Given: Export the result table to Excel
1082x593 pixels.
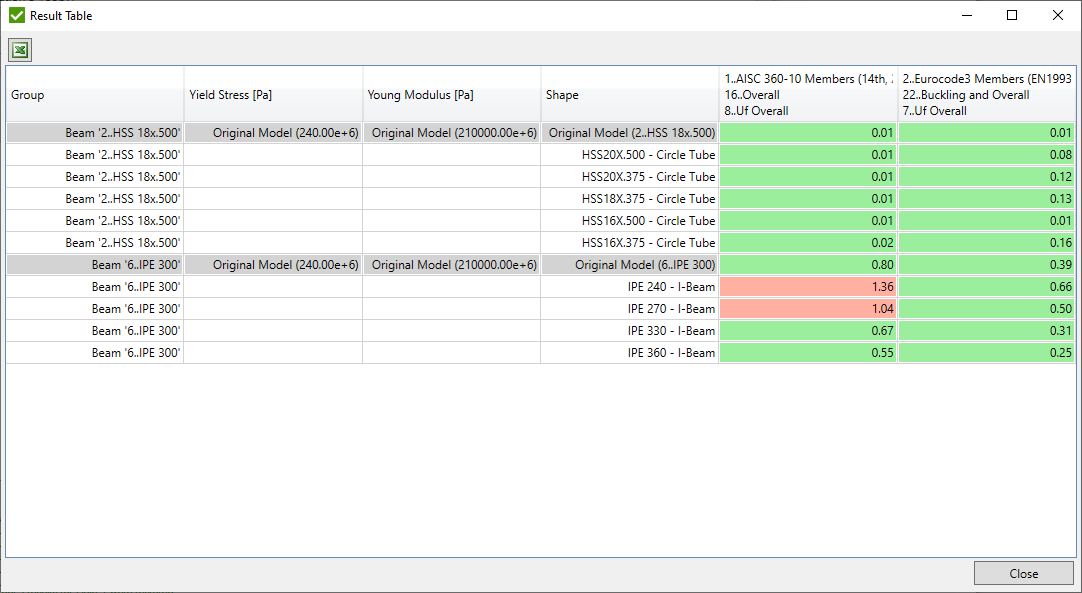Looking at the screenshot, I should (19, 49).
